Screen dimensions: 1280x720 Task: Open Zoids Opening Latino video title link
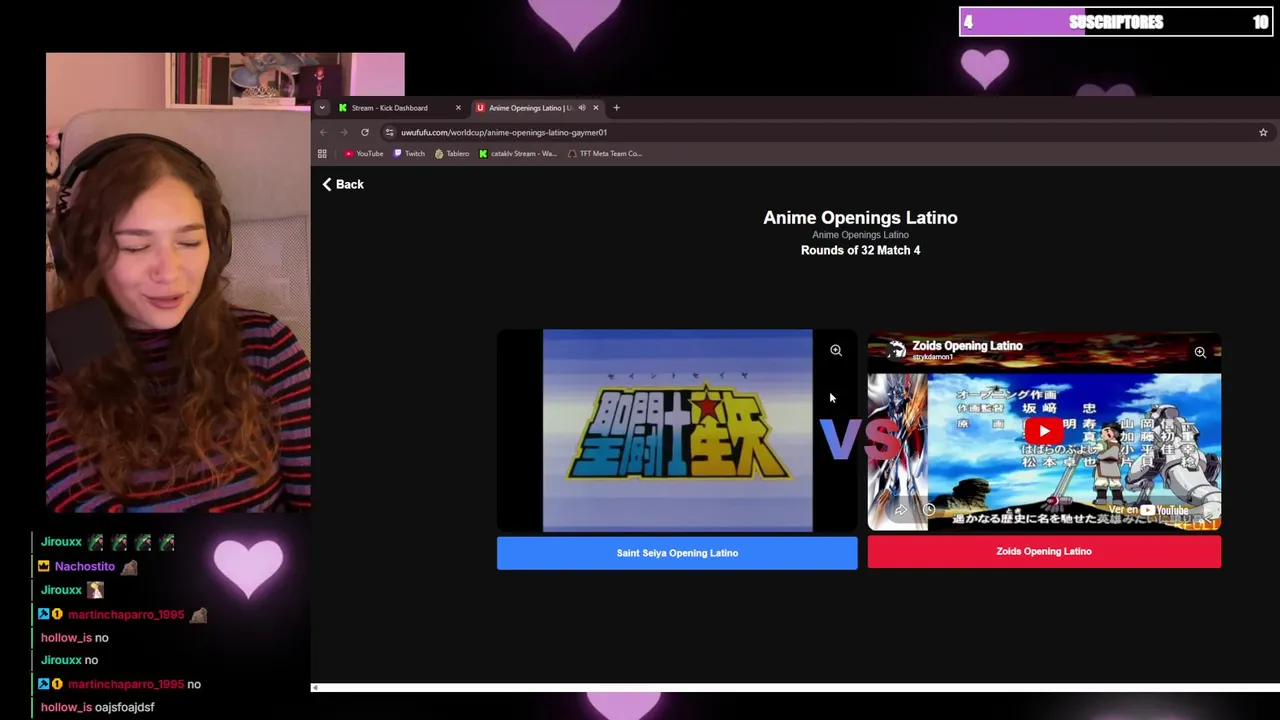[x=967, y=345]
